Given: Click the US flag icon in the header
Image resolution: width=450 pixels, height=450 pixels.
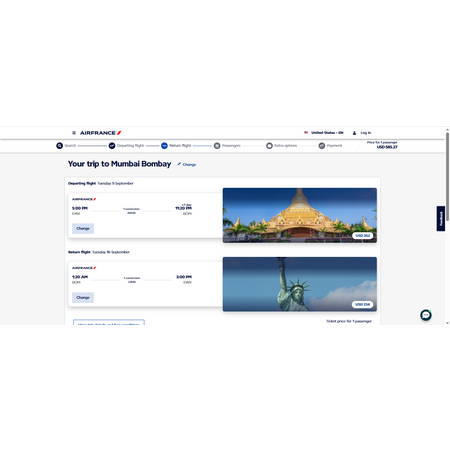Looking at the screenshot, I should coord(306,132).
